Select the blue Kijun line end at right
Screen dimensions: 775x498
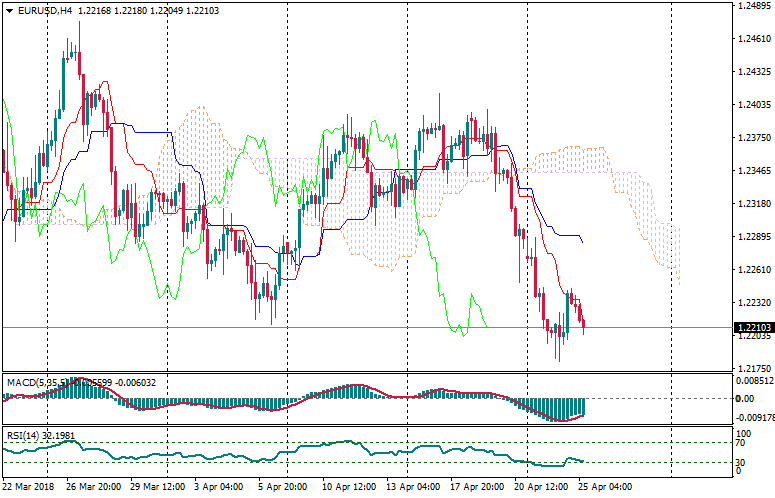pyautogui.click(x=581, y=240)
